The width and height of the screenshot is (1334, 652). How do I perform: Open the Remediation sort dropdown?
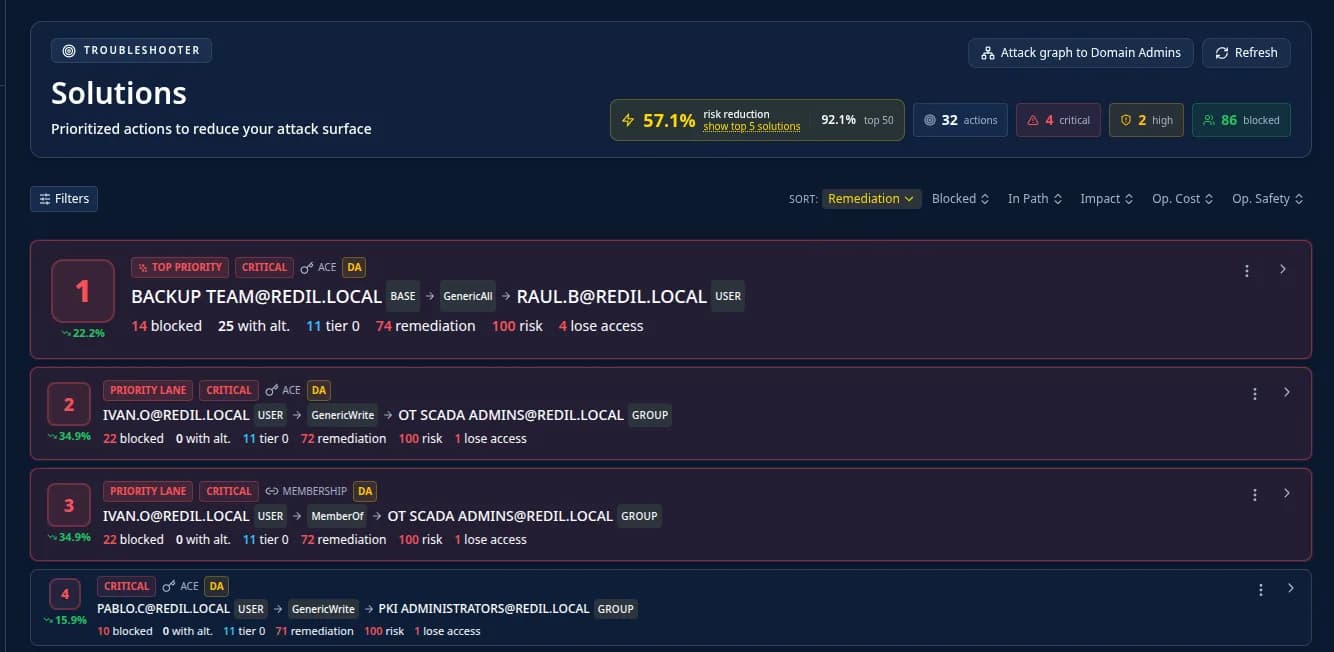870,198
